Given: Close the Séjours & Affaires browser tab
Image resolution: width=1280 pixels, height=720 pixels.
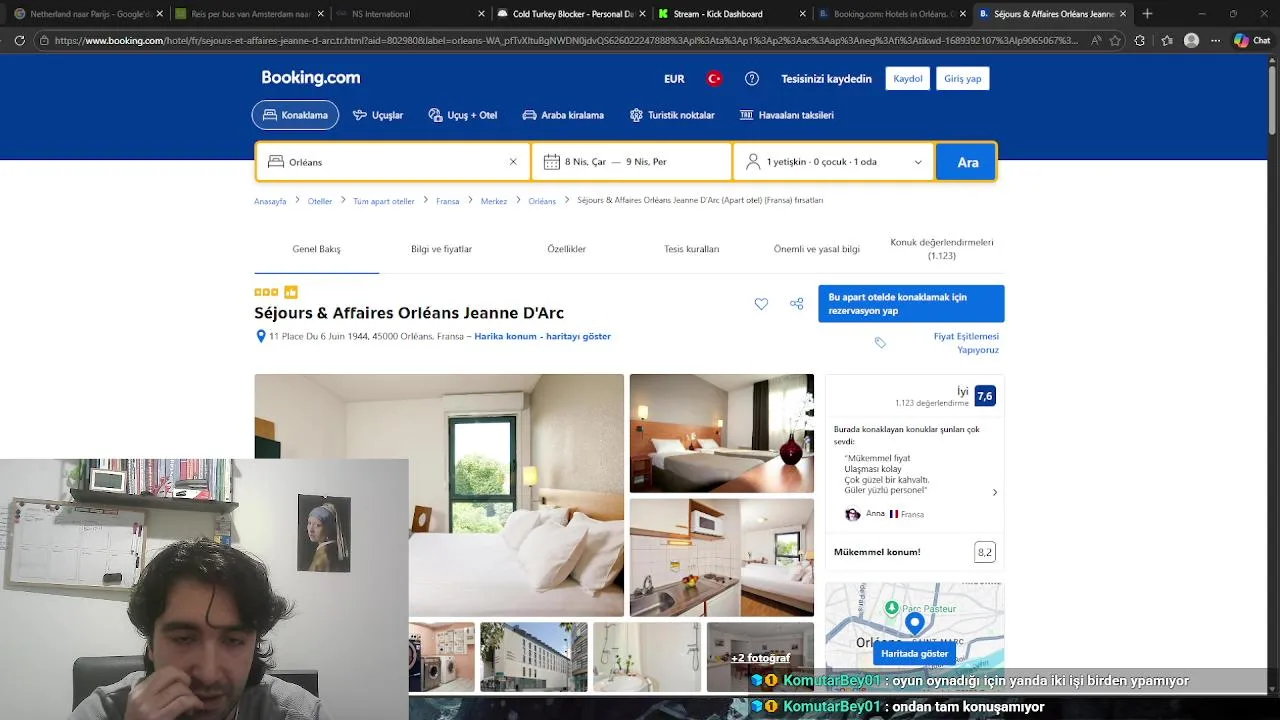Looking at the screenshot, I should click(x=1123, y=14).
